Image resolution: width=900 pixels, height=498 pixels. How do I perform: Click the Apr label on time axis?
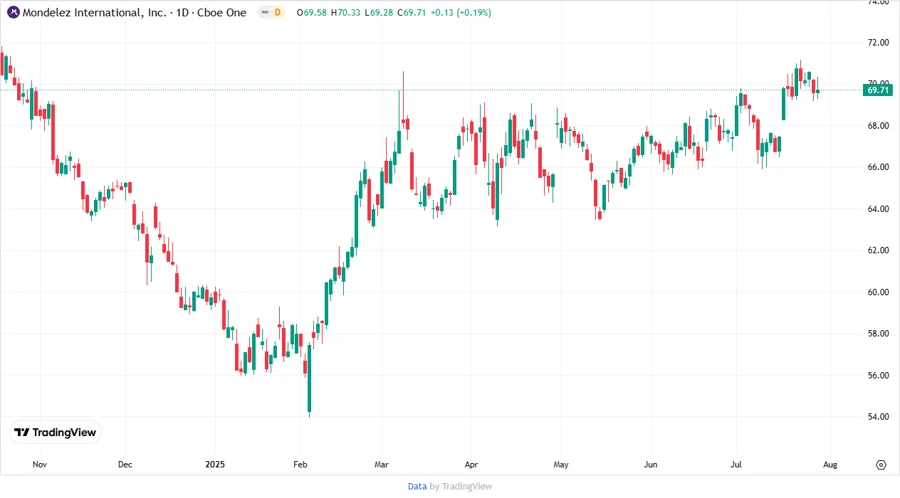(471, 464)
